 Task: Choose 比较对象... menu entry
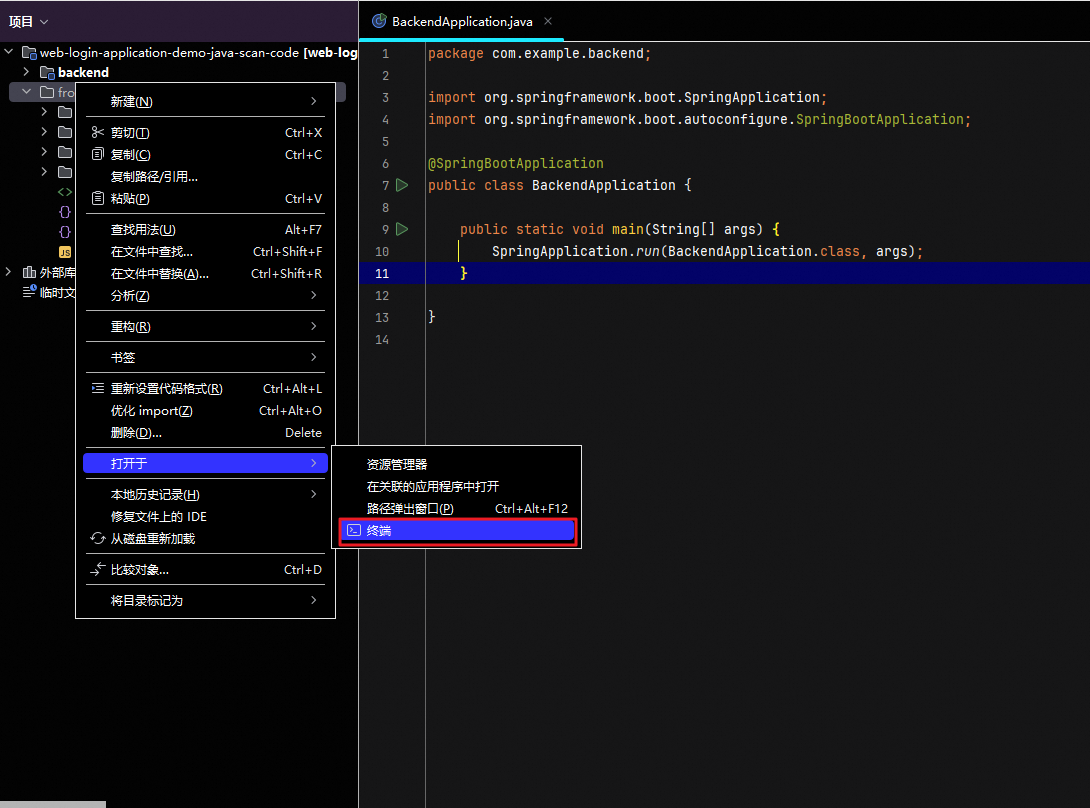pyautogui.click(x=205, y=570)
